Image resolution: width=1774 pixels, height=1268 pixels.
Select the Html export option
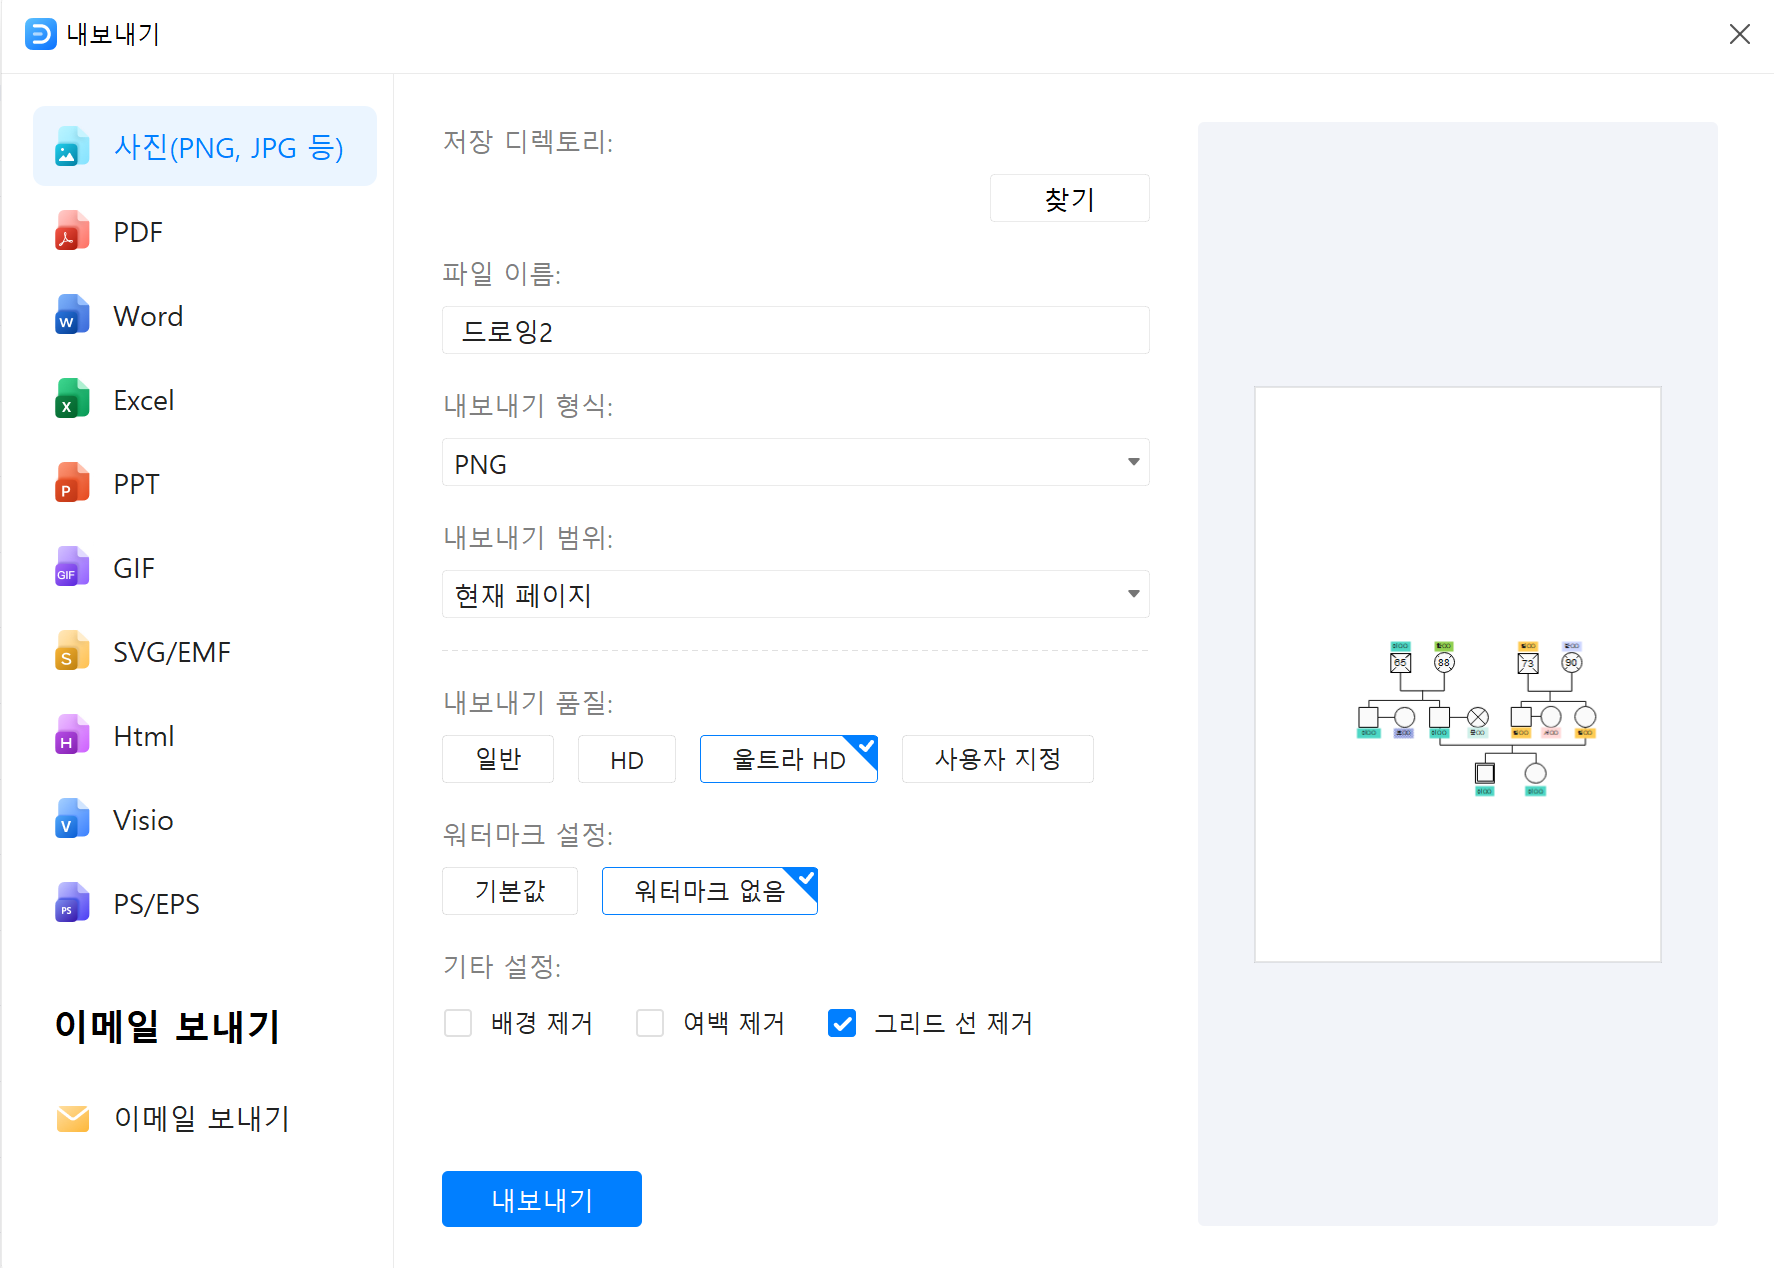(x=143, y=736)
